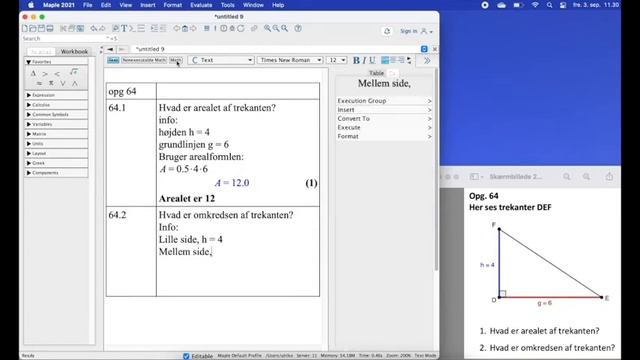The width and height of the screenshot is (640, 360).
Task: Open the Execute context submenu
Action: 384,127
